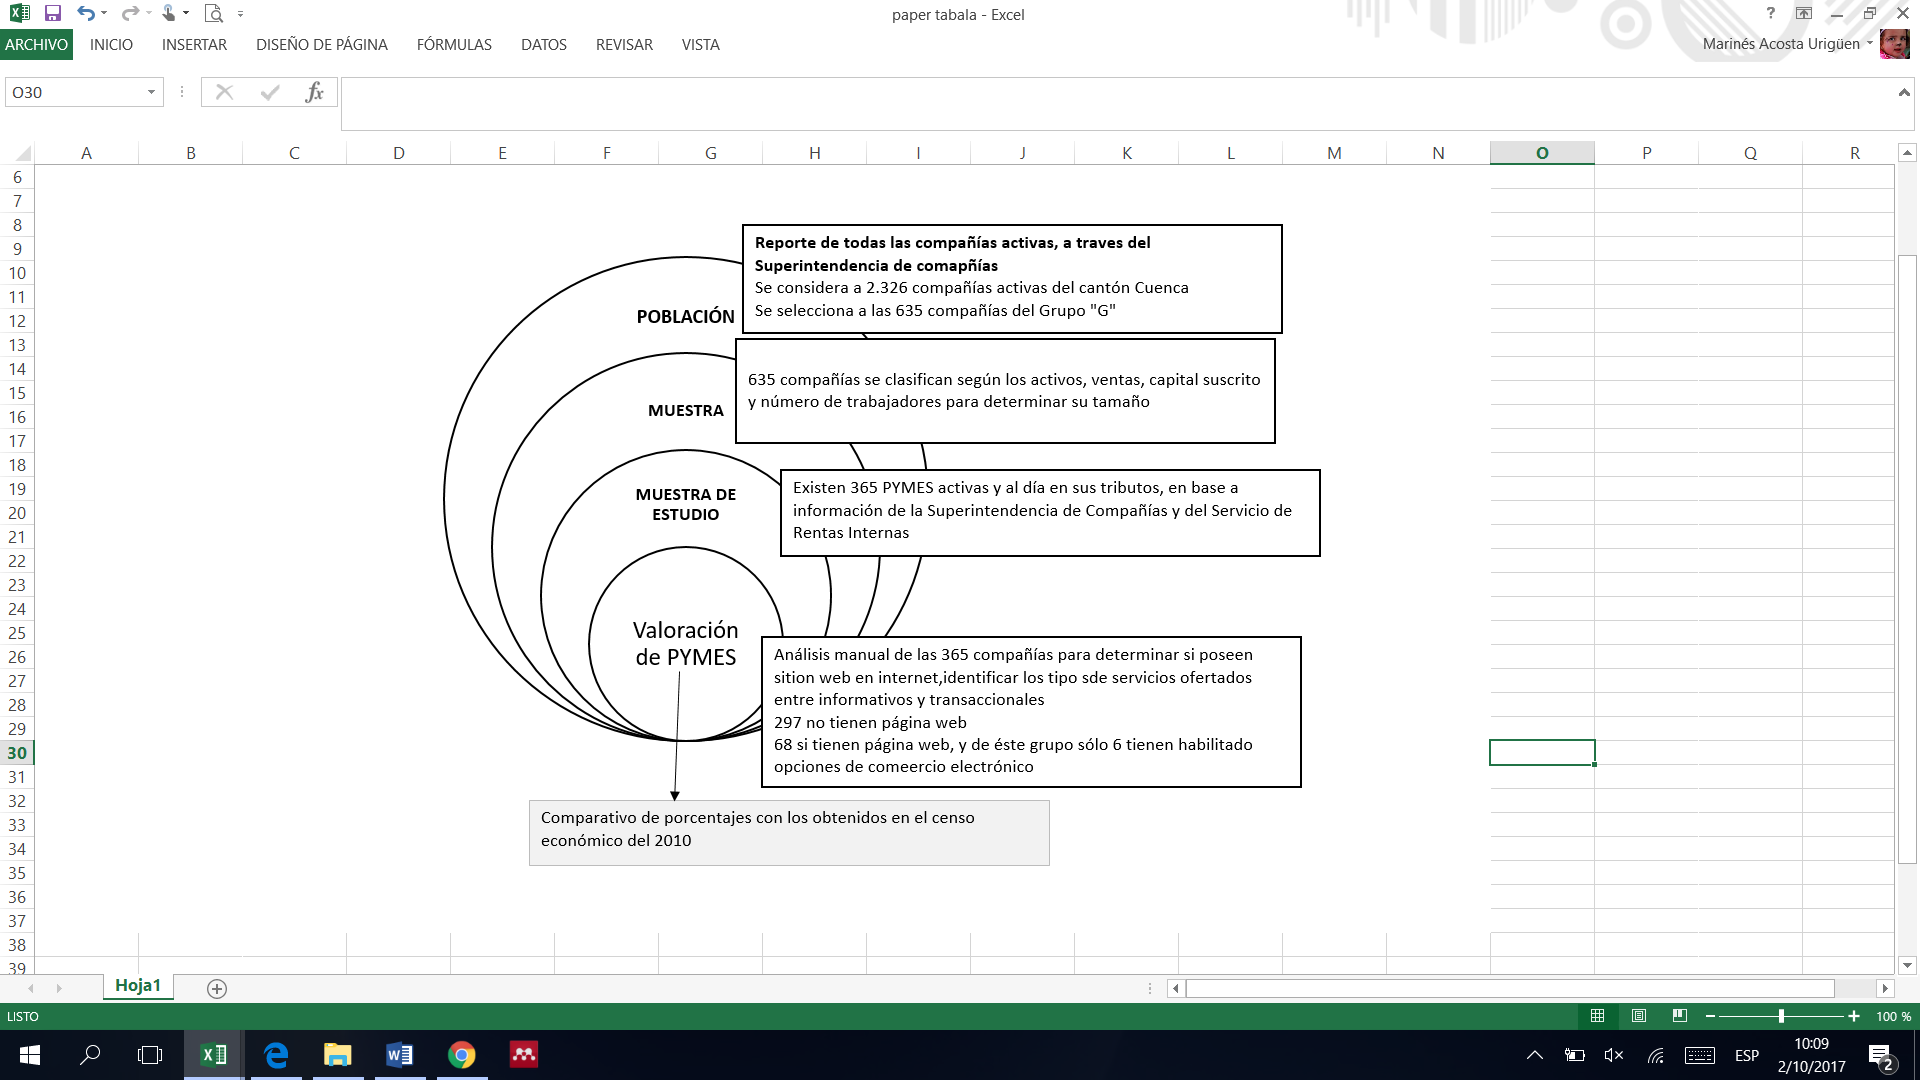Expand the formula bar chevron

point(1903,92)
